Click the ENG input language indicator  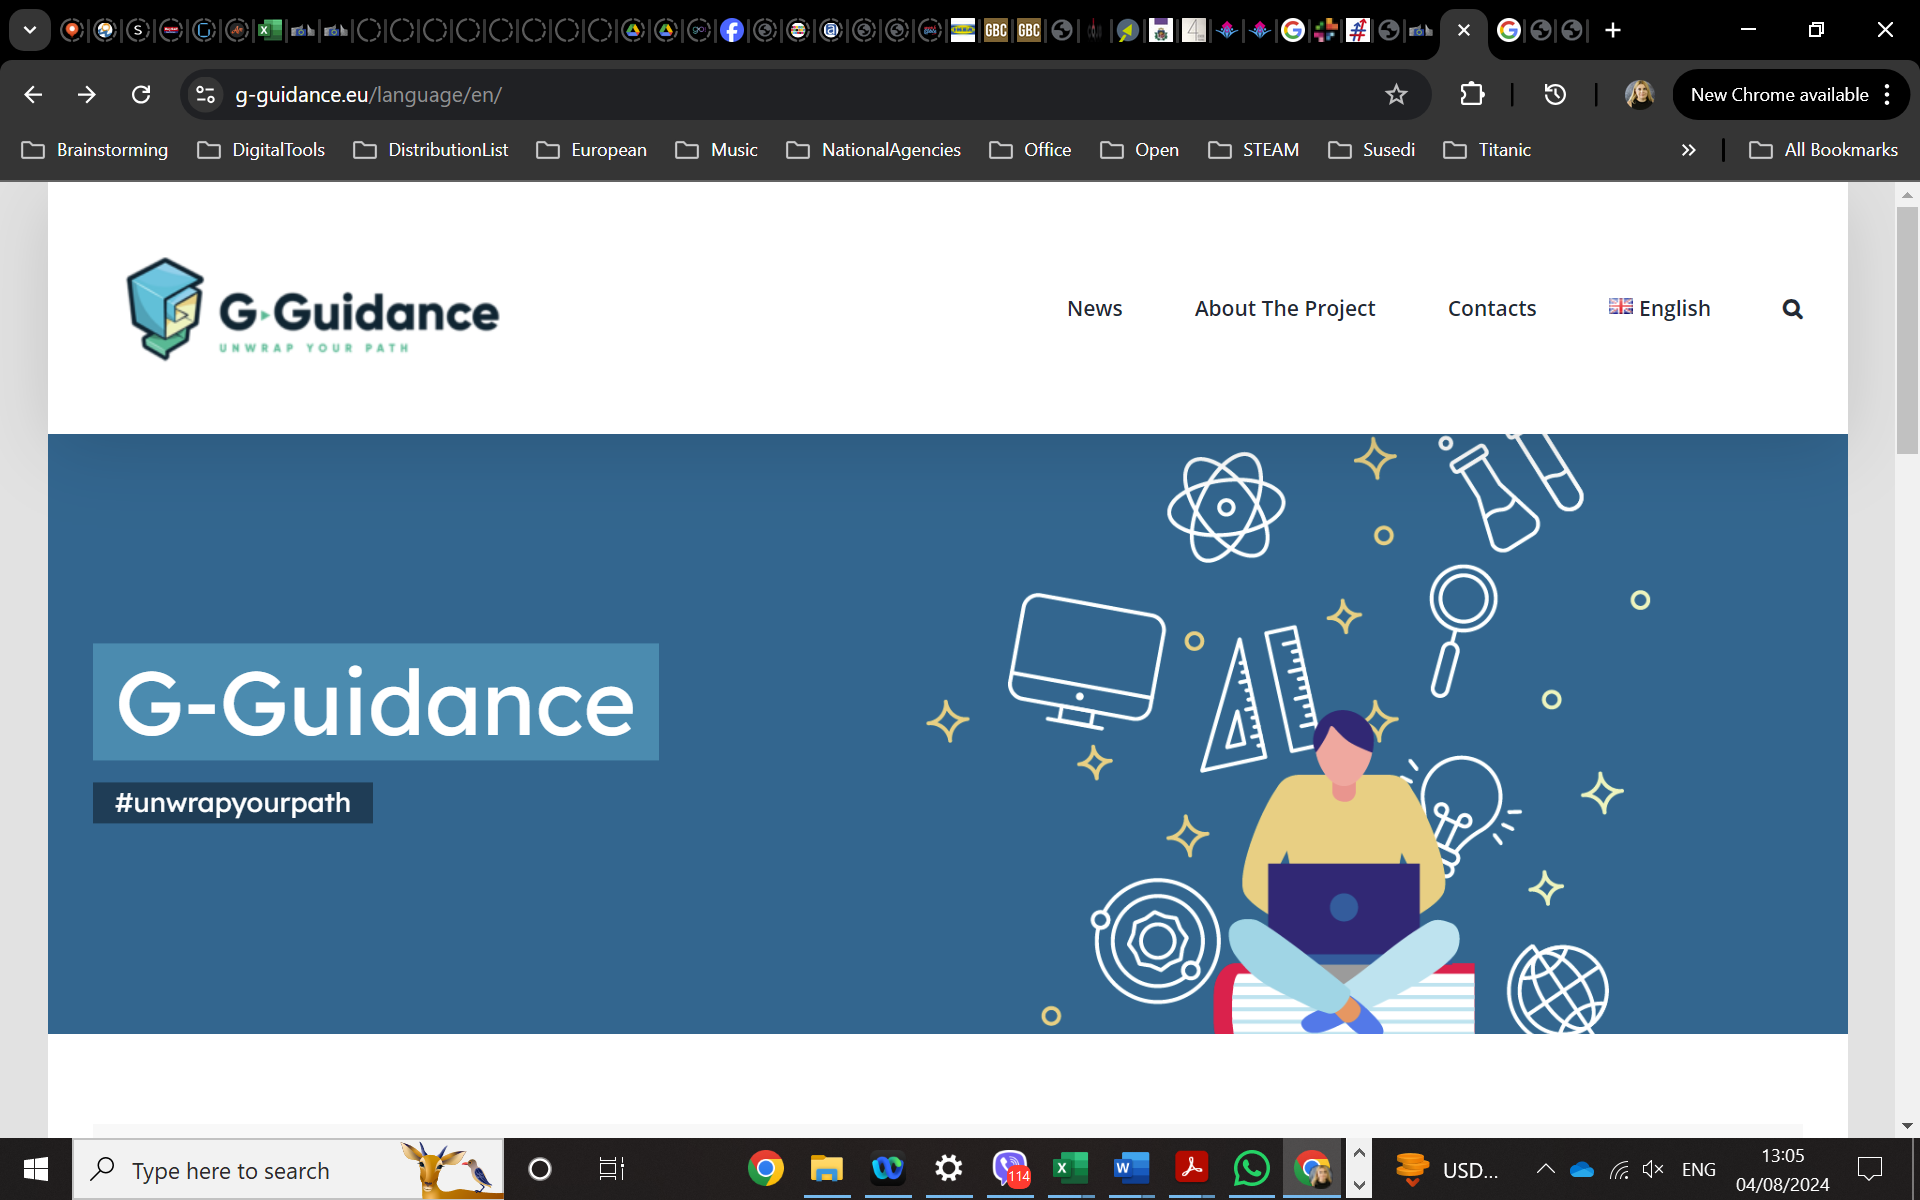pyautogui.click(x=1698, y=1169)
